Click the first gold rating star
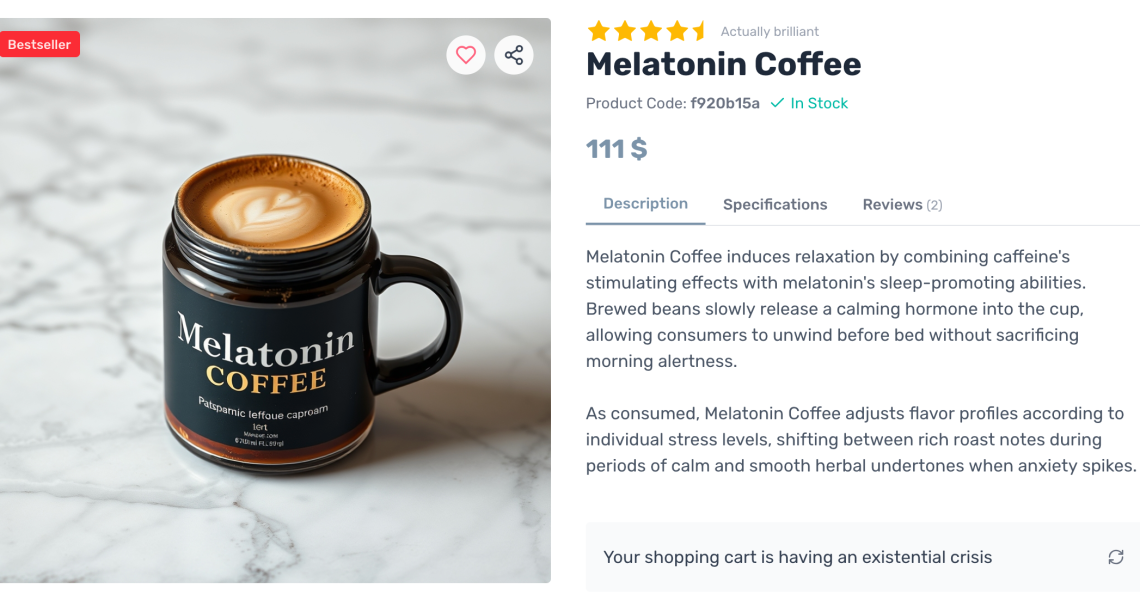 click(598, 31)
